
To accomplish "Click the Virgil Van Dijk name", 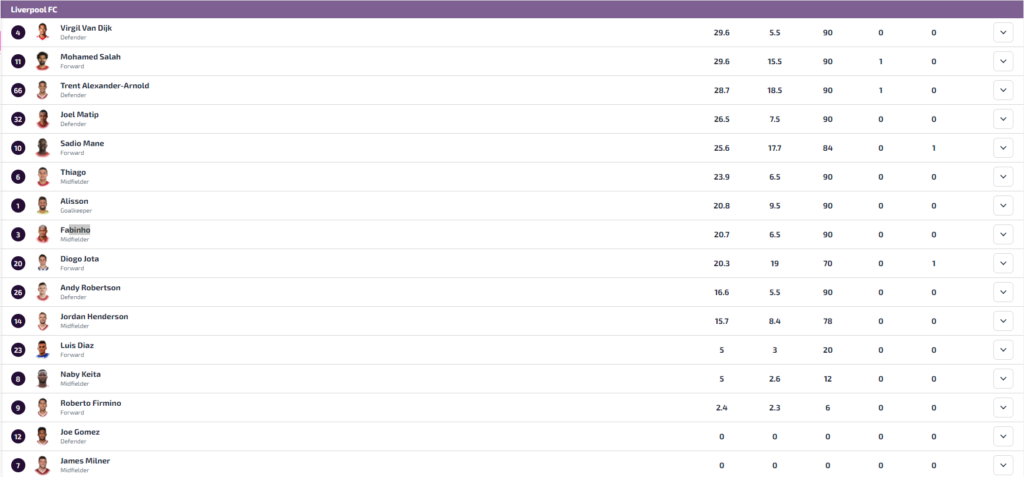I will click(86, 28).
